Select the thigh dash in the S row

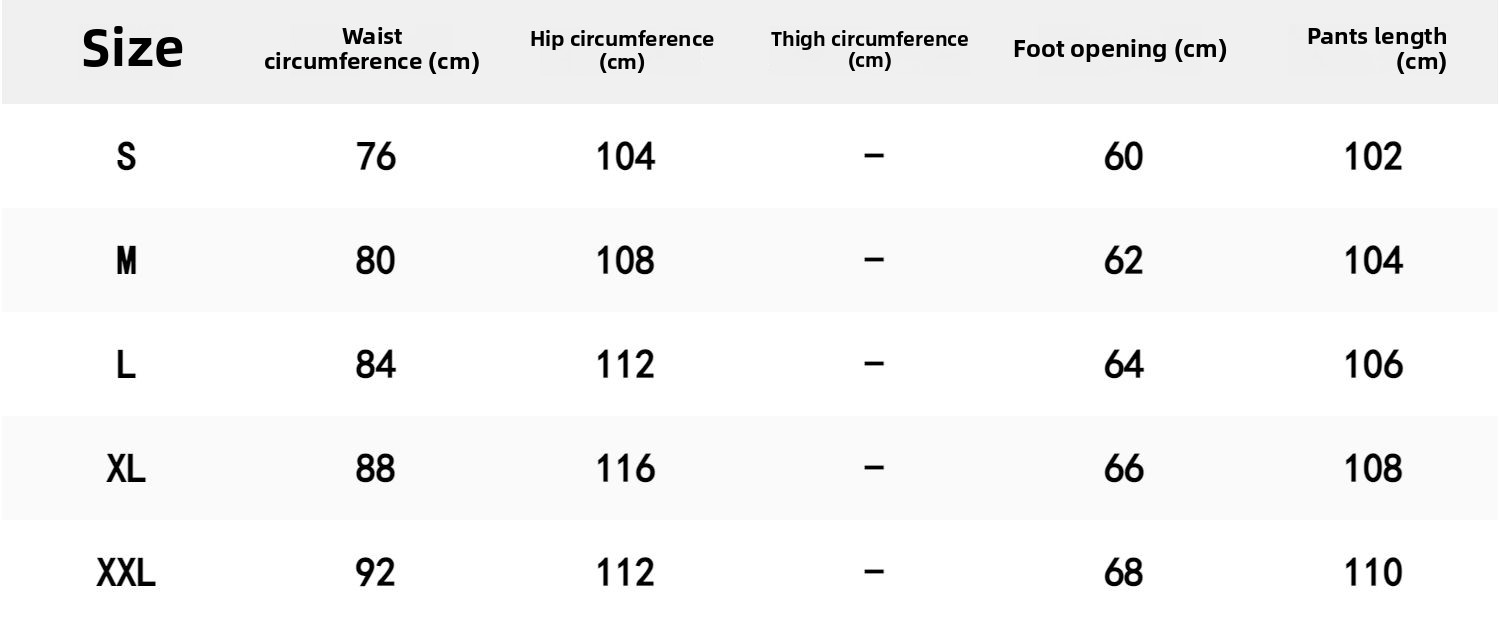(874, 157)
